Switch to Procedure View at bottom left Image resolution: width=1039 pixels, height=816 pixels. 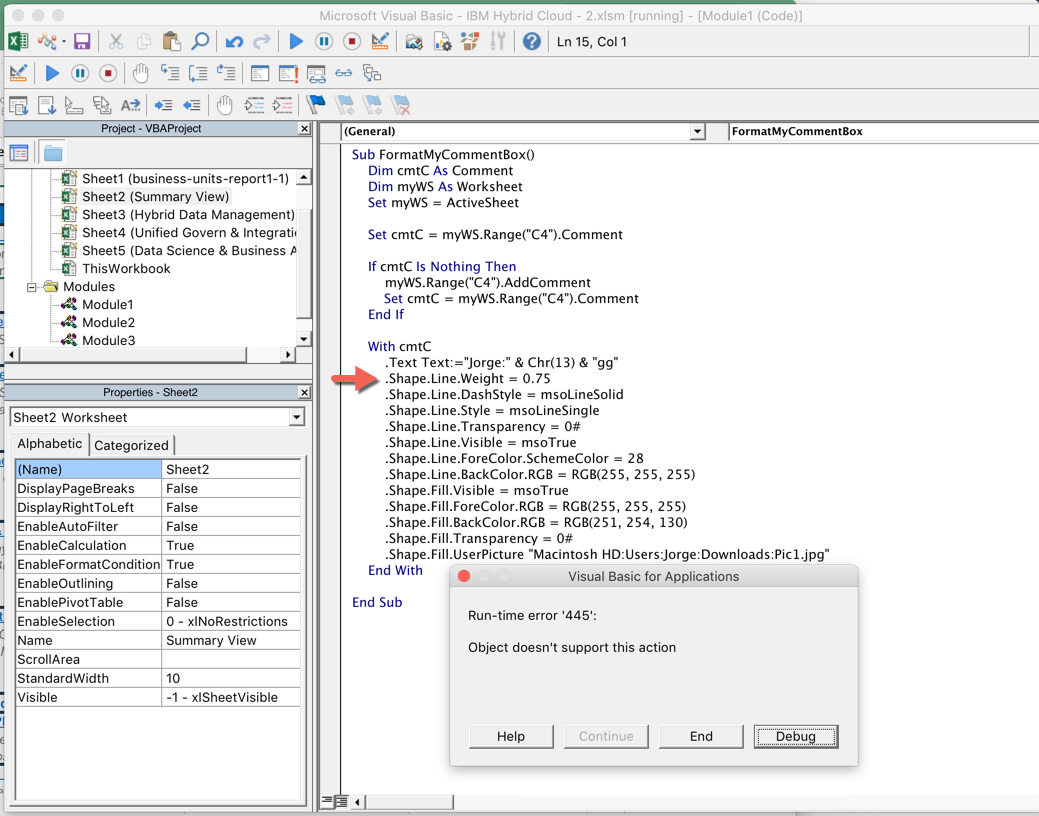tap(327, 801)
